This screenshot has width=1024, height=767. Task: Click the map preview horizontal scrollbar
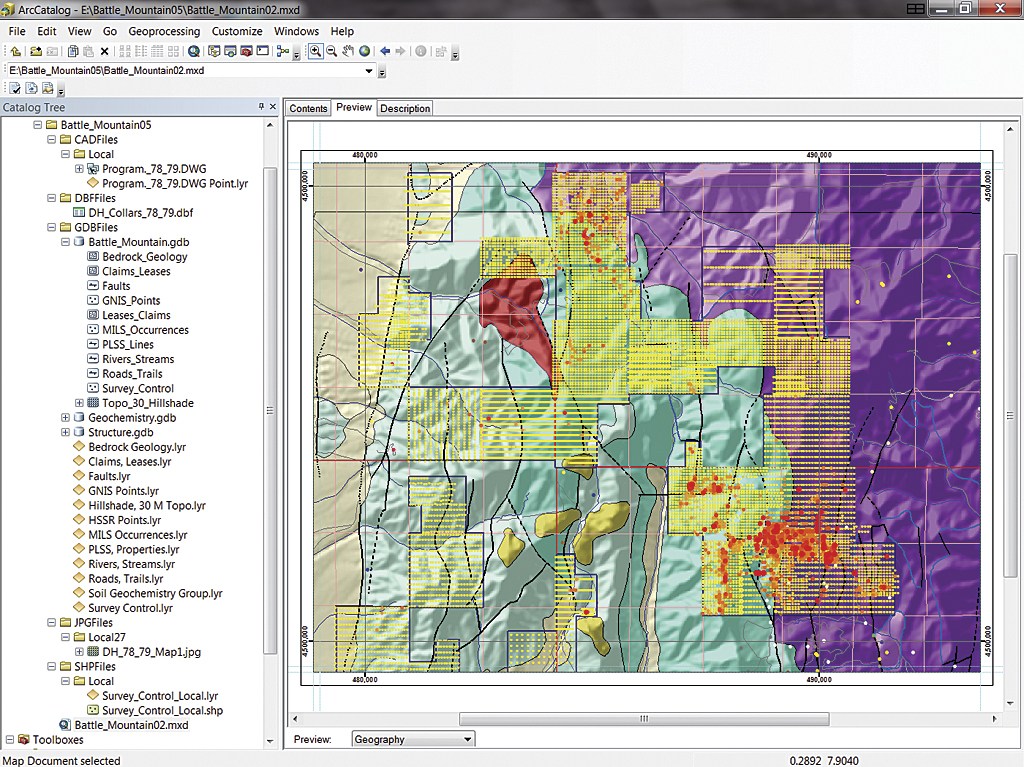pos(644,719)
